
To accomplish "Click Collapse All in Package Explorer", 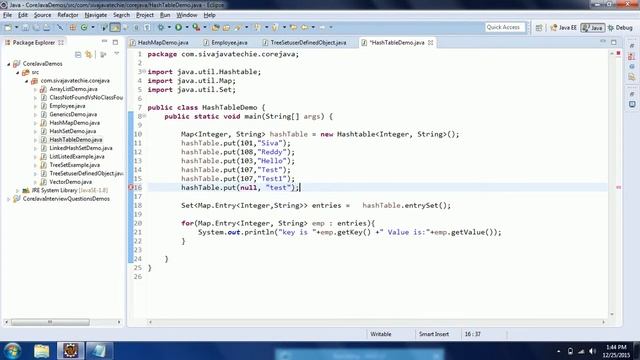I will 78,54.
